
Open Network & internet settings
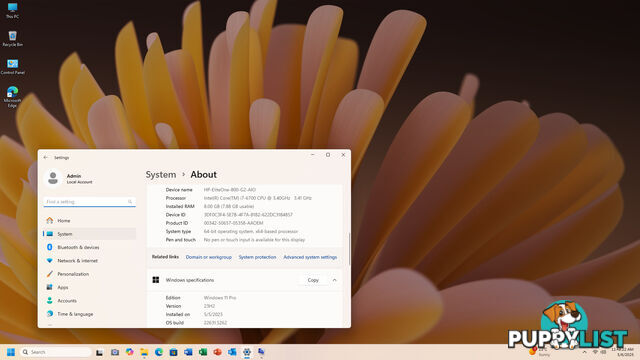(89, 260)
